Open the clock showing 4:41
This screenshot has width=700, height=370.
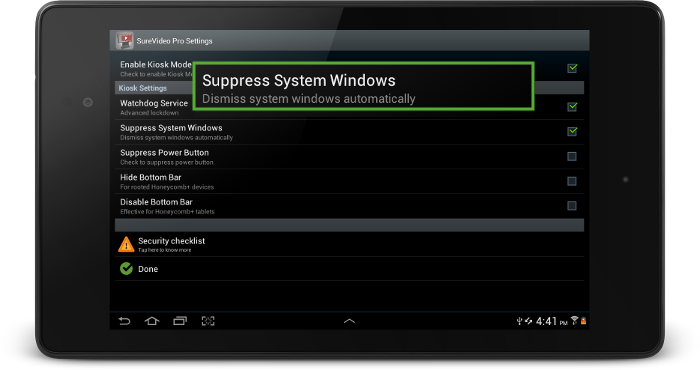[x=546, y=321]
